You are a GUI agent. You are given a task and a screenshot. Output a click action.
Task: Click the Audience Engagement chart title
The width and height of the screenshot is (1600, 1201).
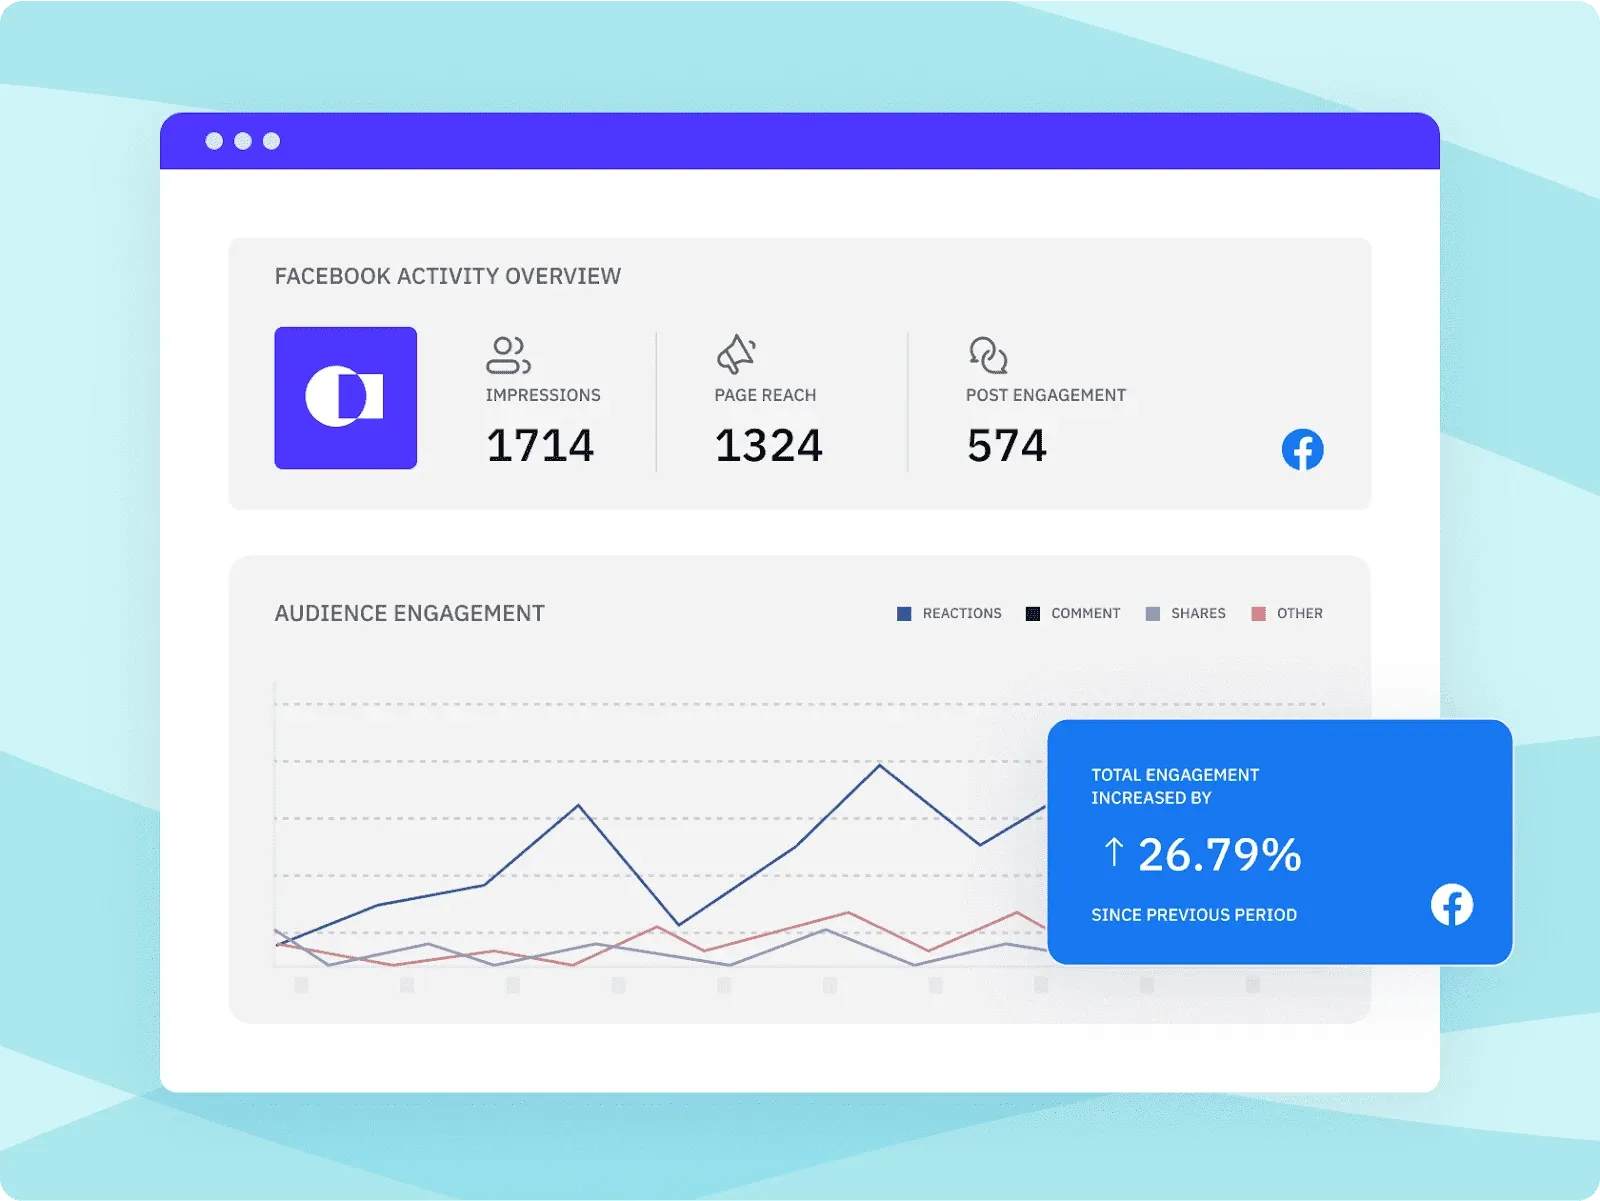click(410, 614)
